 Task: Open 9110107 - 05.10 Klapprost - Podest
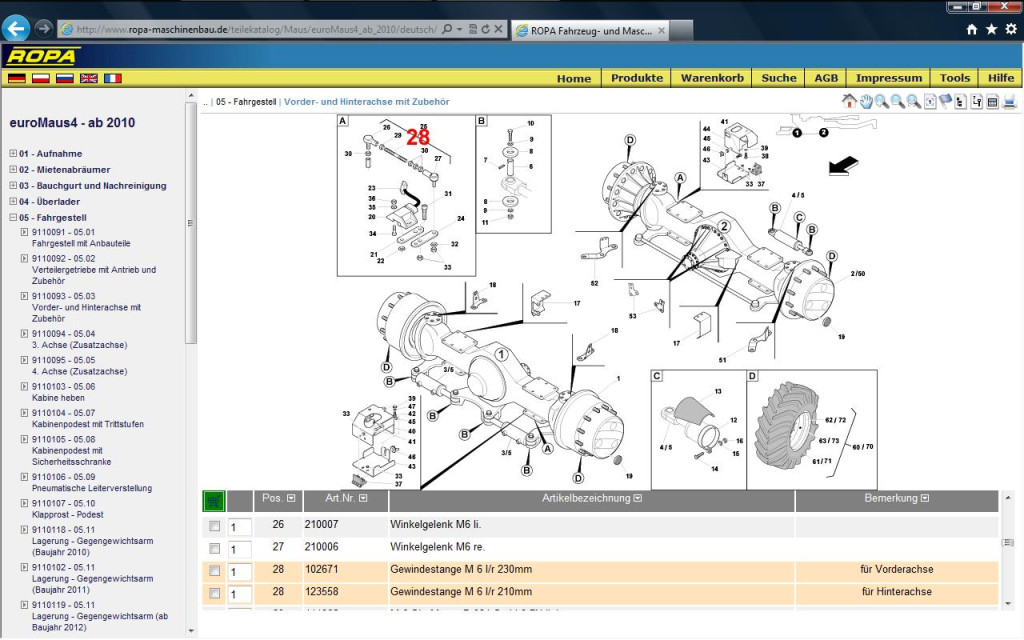(67, 509)
